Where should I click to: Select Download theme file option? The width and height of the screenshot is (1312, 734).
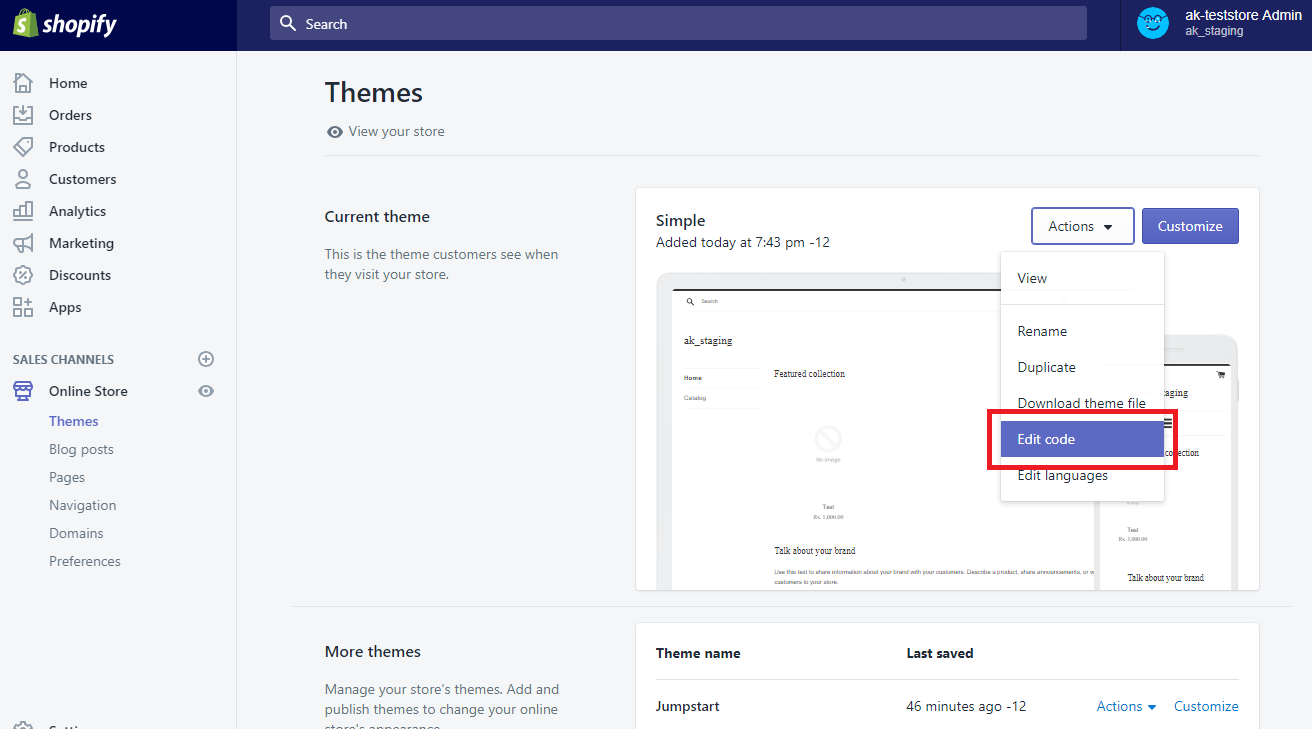click(x=1082, y=403)
